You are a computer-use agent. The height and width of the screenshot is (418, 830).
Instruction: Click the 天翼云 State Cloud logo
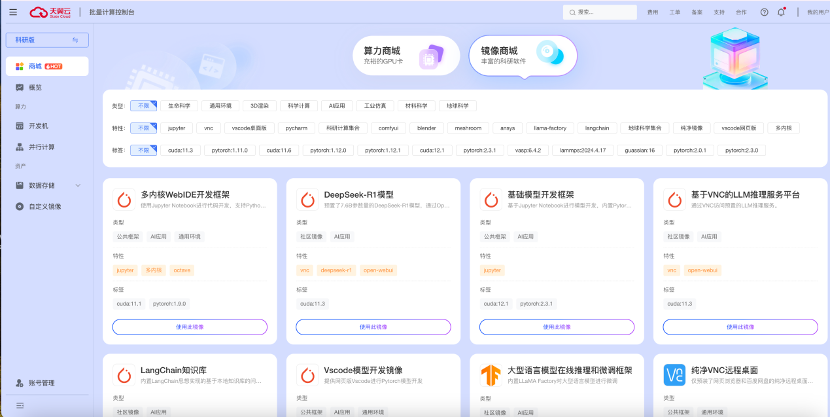[50, 12]
